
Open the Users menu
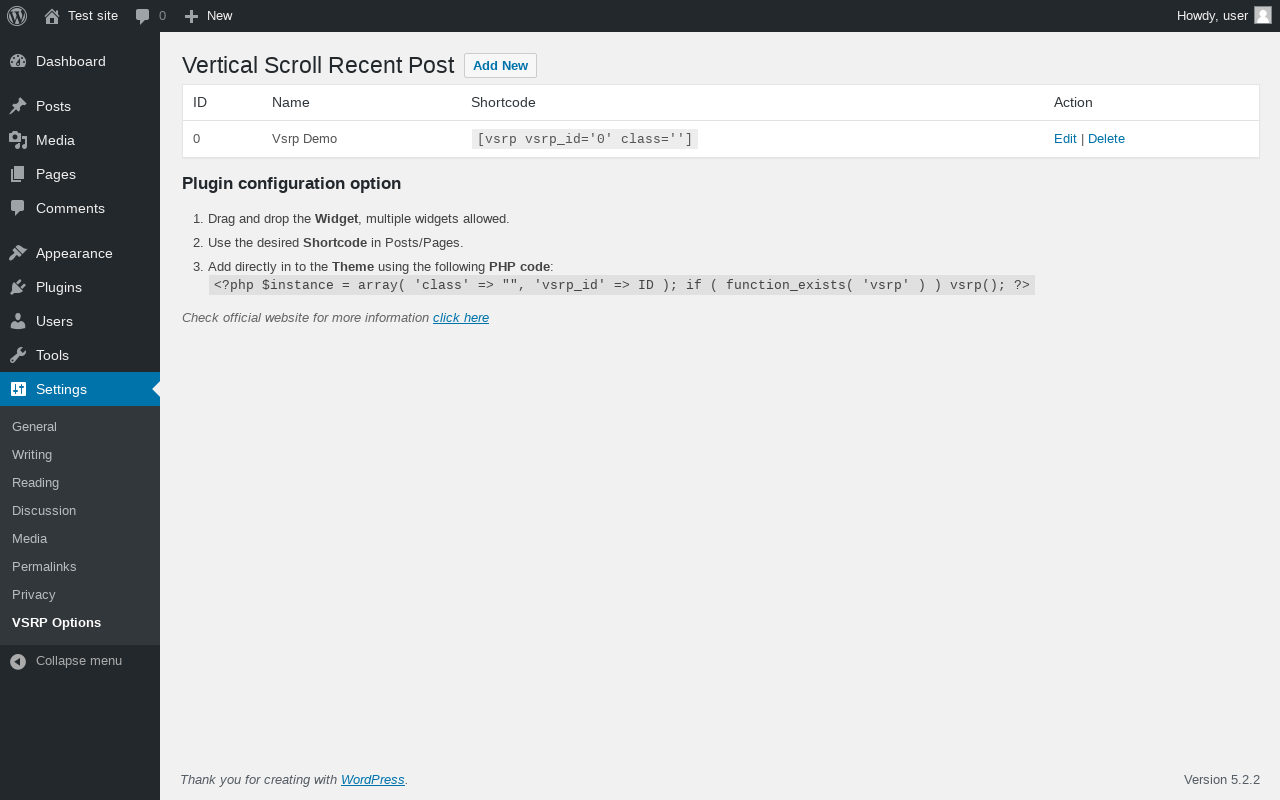tap(54, 321)
